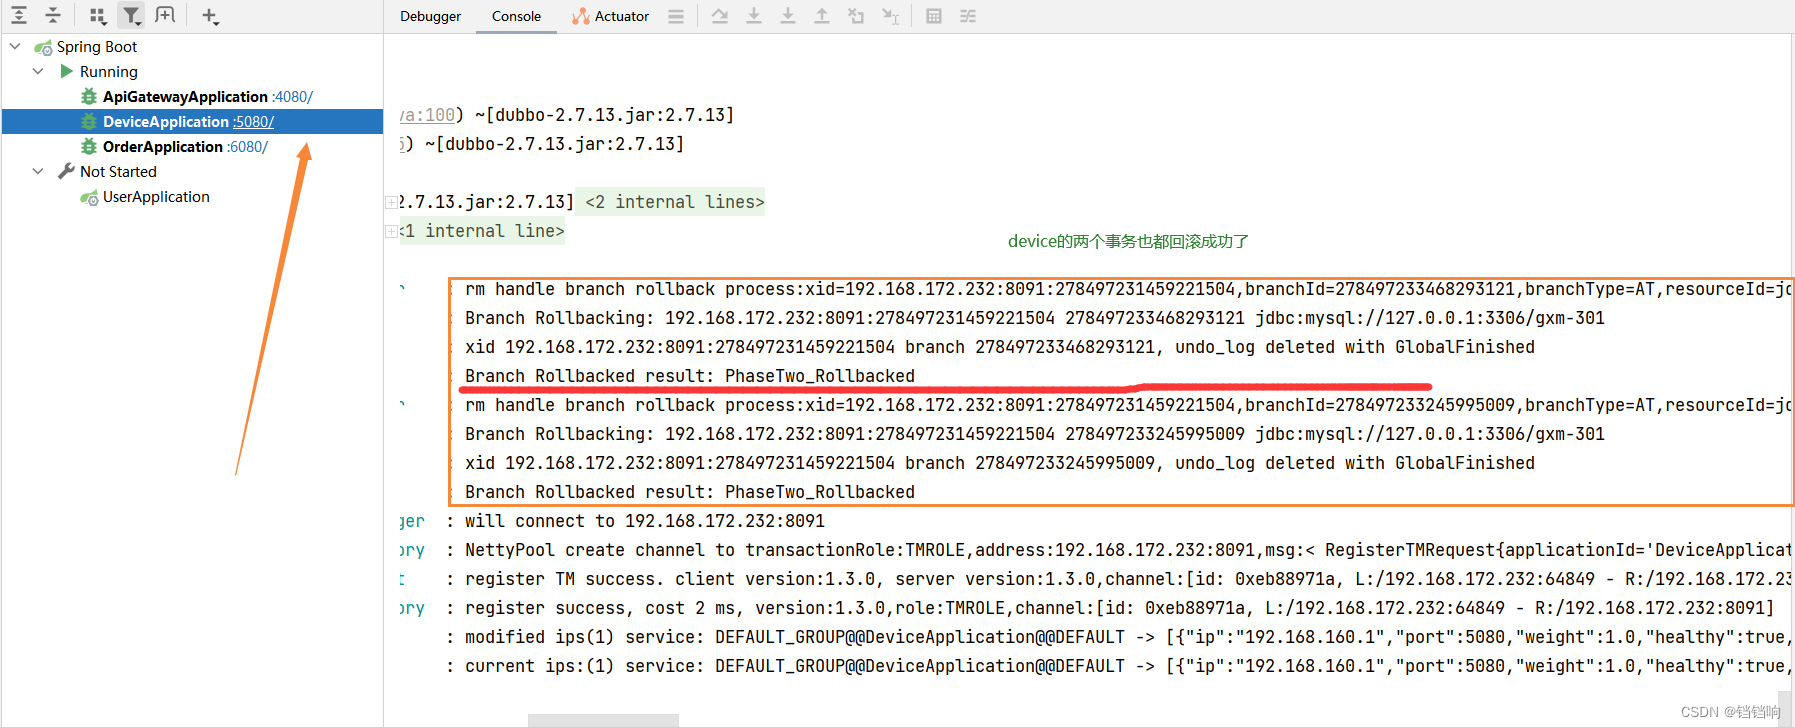This screenshot has height=728, width=1795.
Task: Collapse the Spring Boot tree node
Action: point(15,46)
